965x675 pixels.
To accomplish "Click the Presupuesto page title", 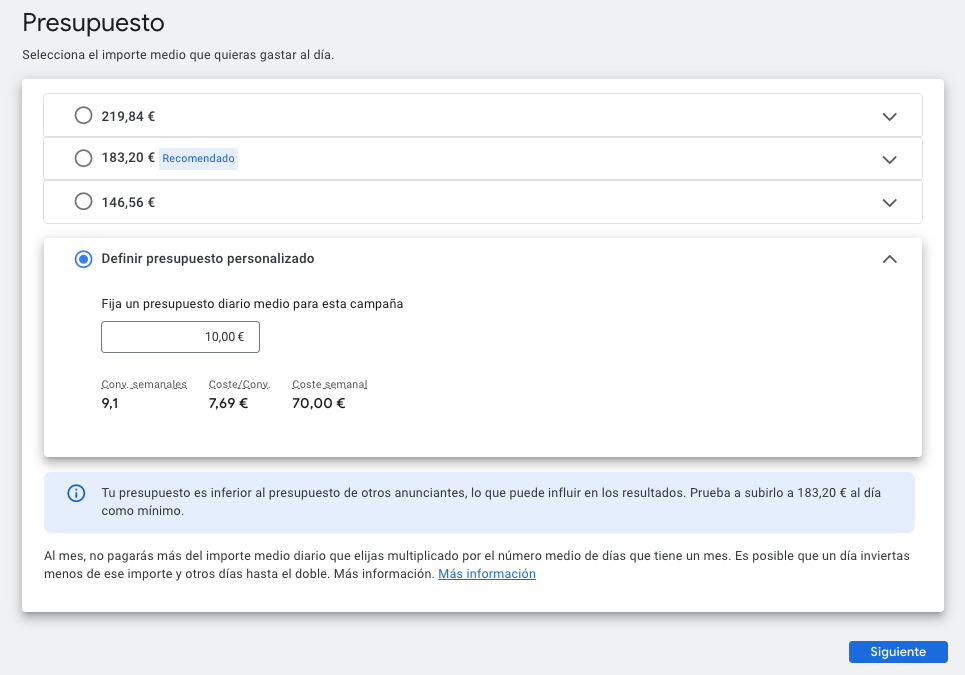I will tap(93, 22).
